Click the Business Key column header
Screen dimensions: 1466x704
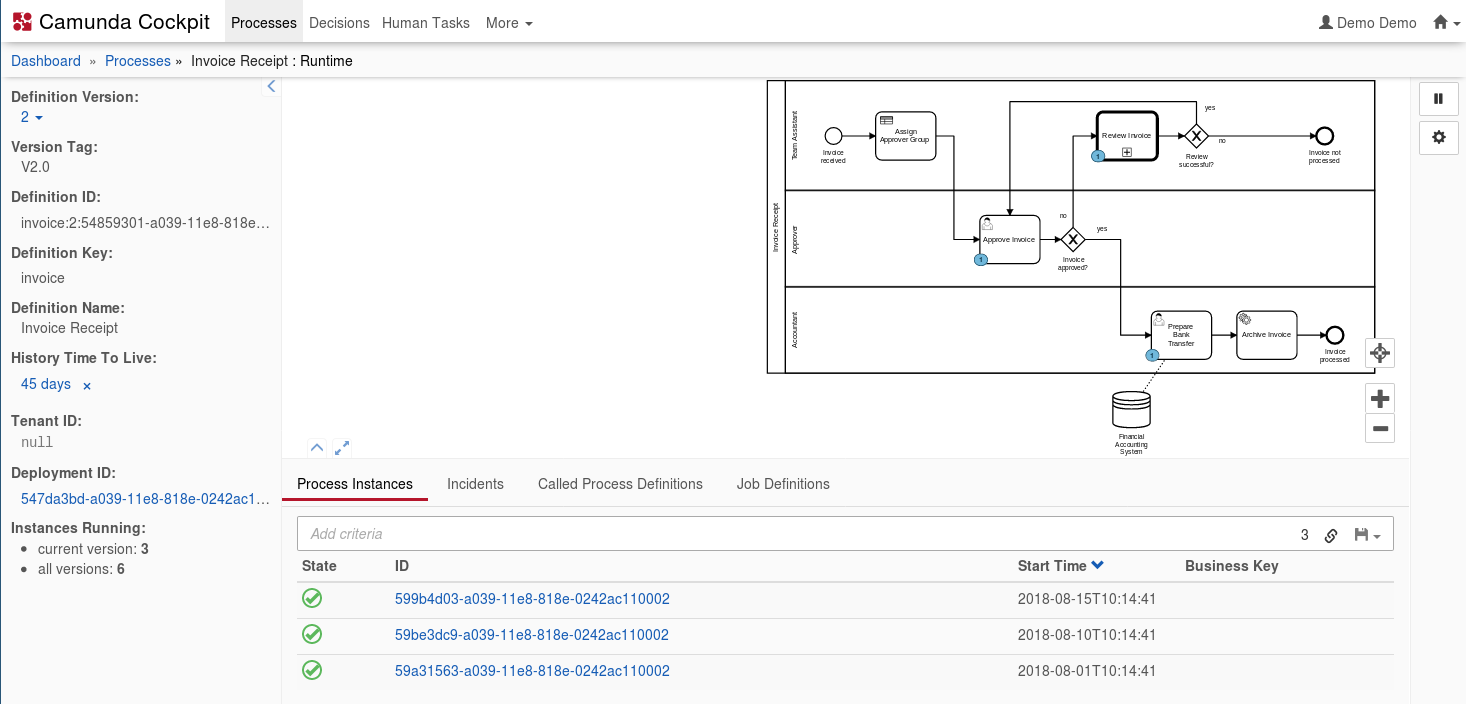coord(1232,566)
